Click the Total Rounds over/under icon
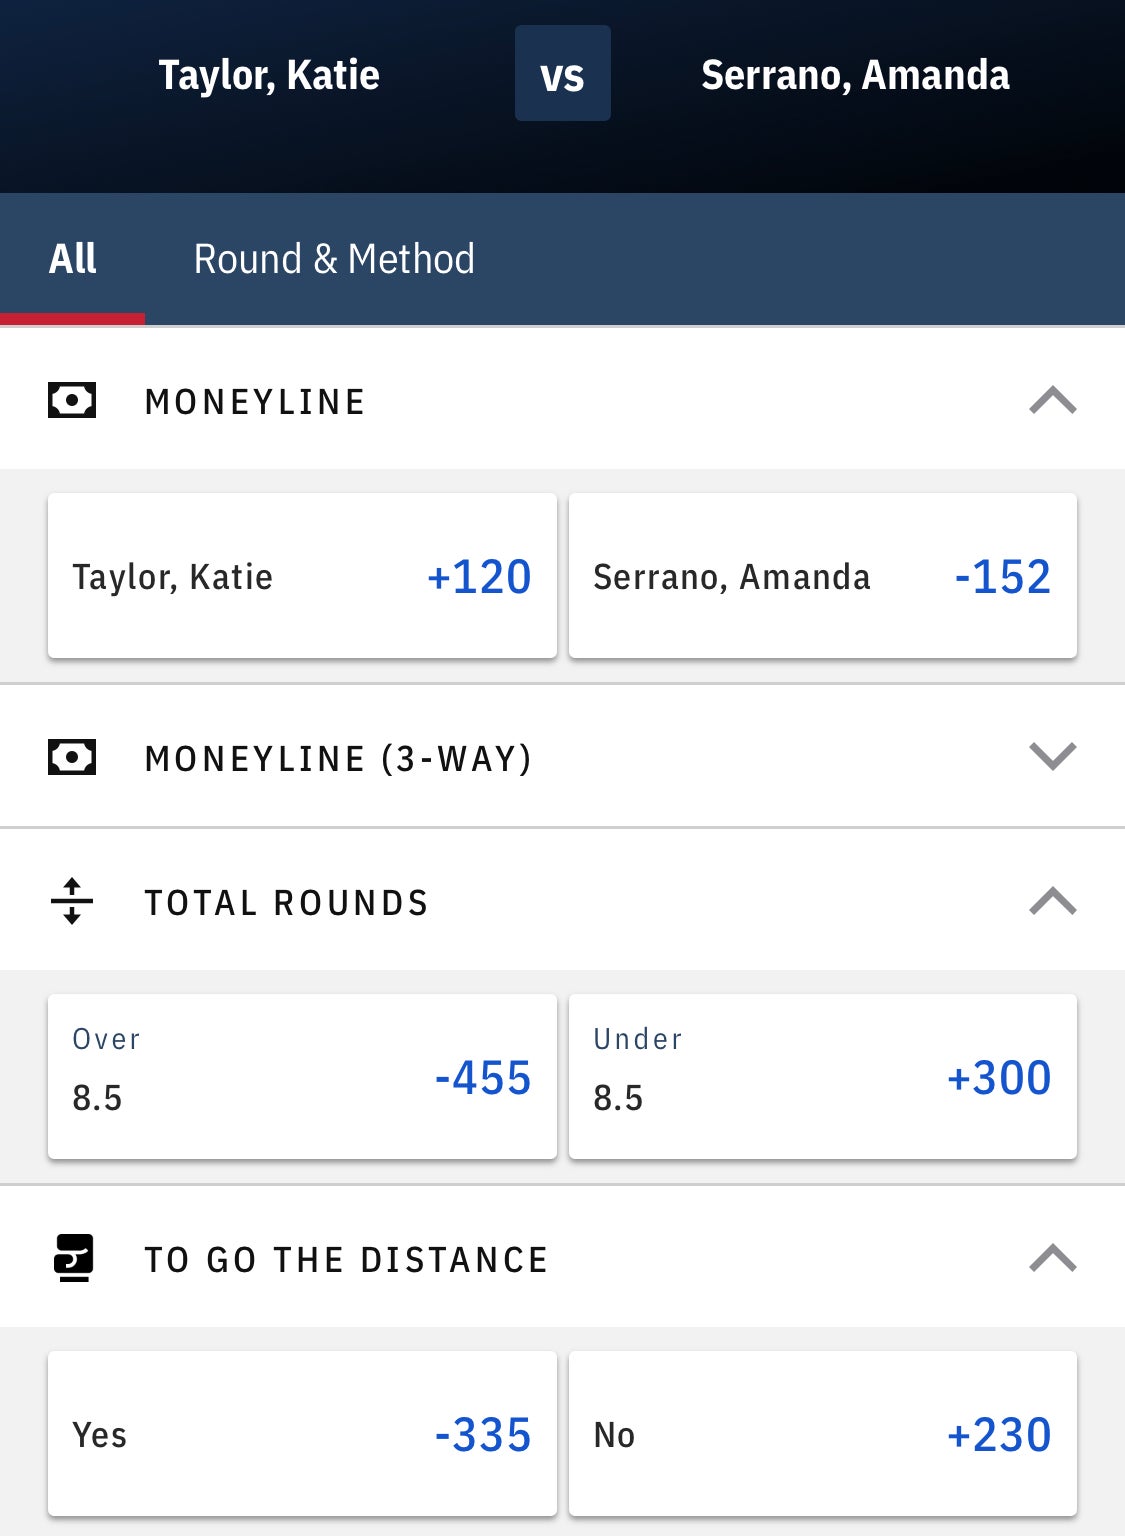 [x=72, y=901]
